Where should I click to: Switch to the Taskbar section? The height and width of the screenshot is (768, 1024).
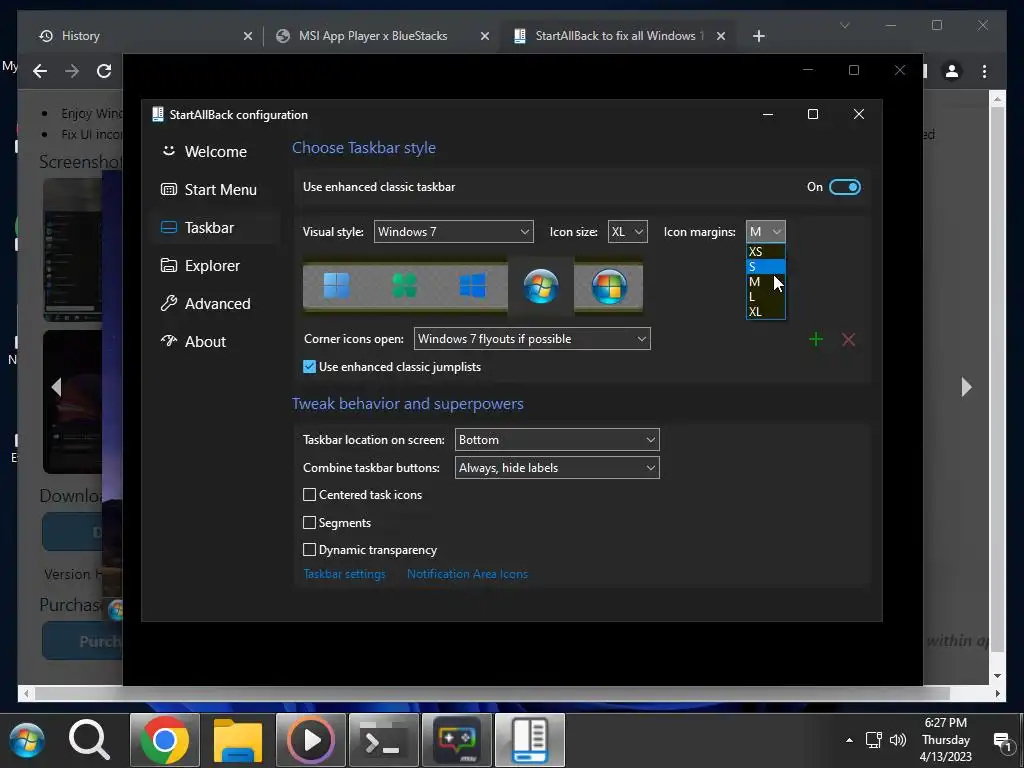coord(215,227)
